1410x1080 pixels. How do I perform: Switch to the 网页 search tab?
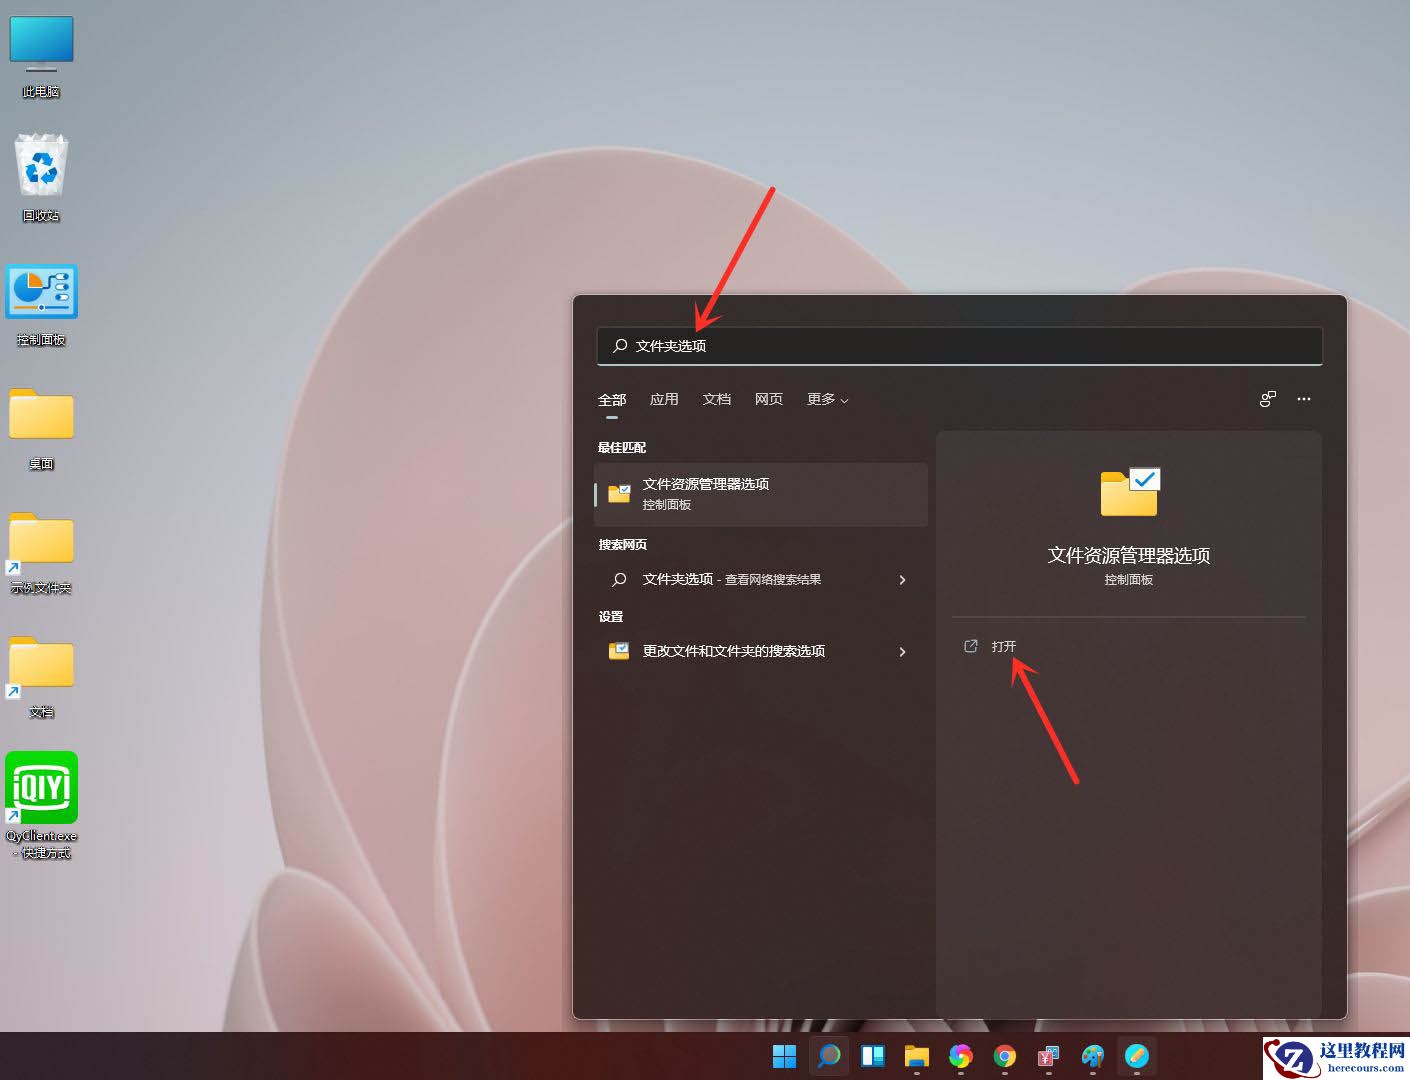[768, 399]
